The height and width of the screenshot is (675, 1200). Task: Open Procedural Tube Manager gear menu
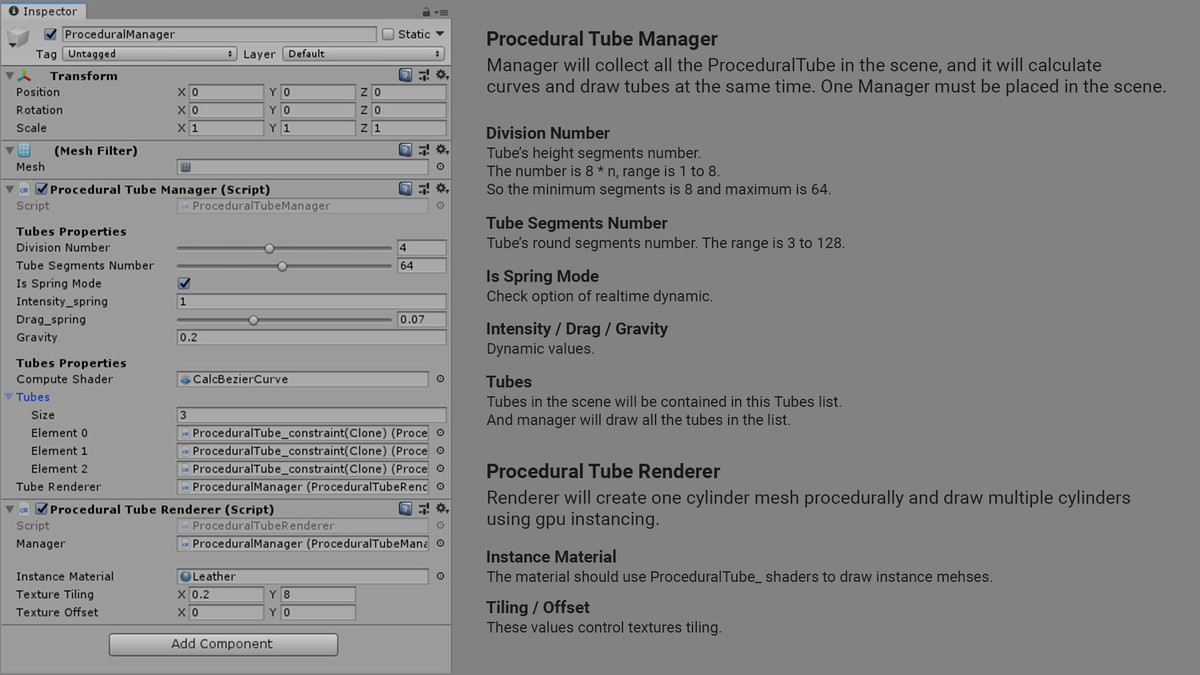[441, 188]
